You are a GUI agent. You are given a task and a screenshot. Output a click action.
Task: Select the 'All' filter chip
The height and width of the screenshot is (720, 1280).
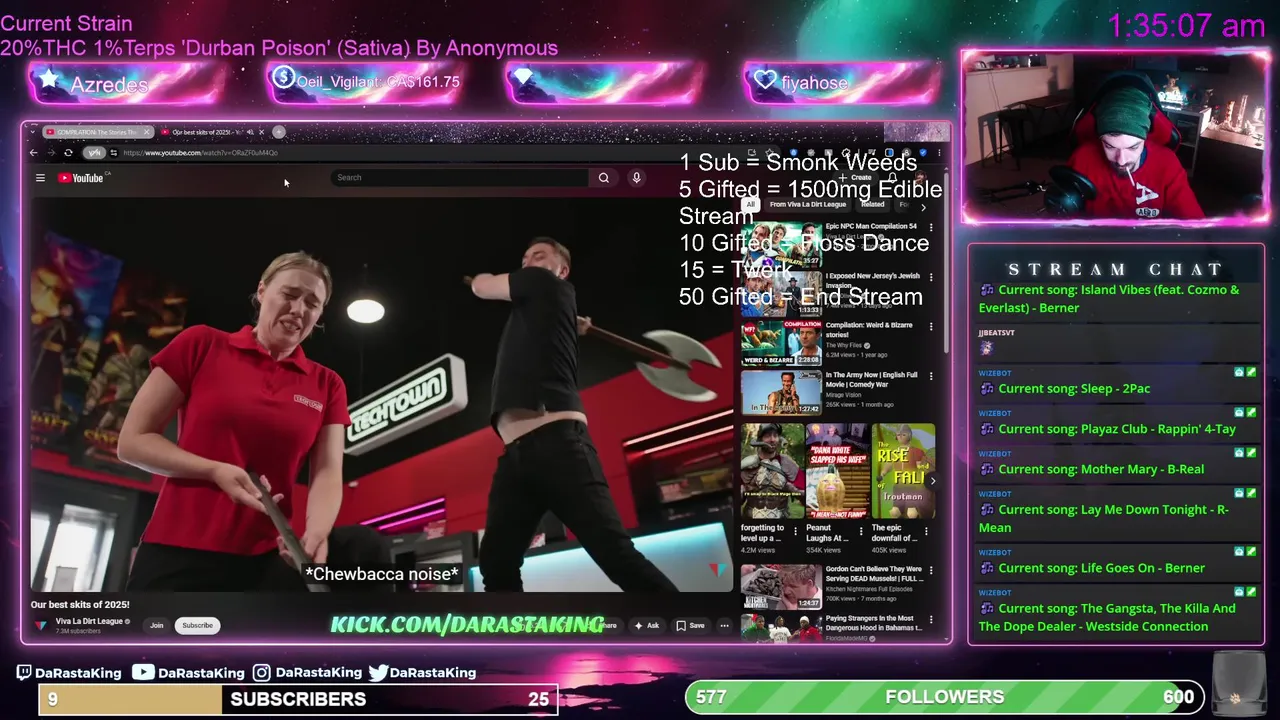[x=750, y=204]
